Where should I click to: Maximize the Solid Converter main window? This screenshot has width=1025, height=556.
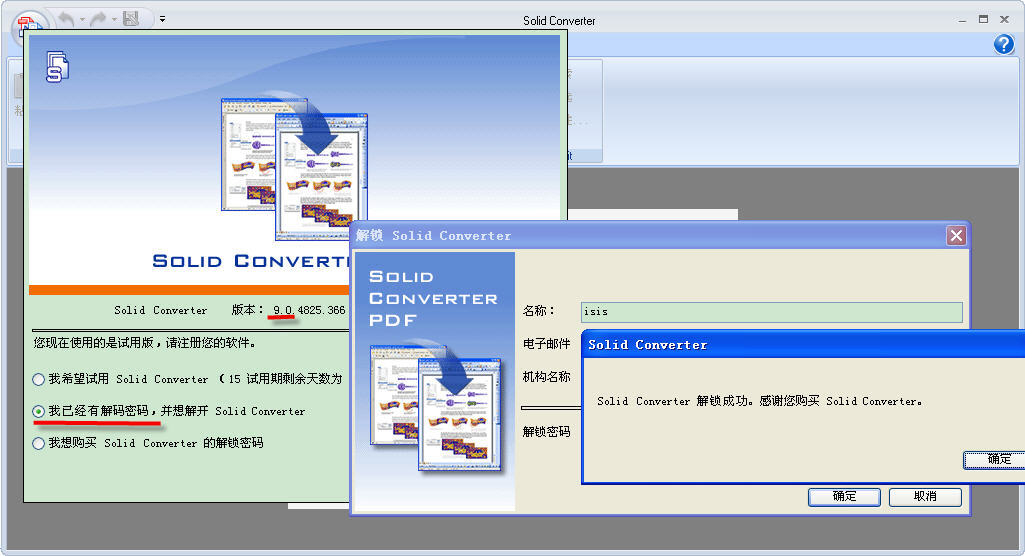tap(983, 20)
